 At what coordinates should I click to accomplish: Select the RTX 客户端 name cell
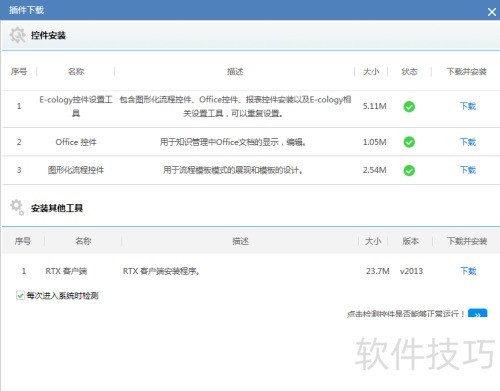click(66, 271)
